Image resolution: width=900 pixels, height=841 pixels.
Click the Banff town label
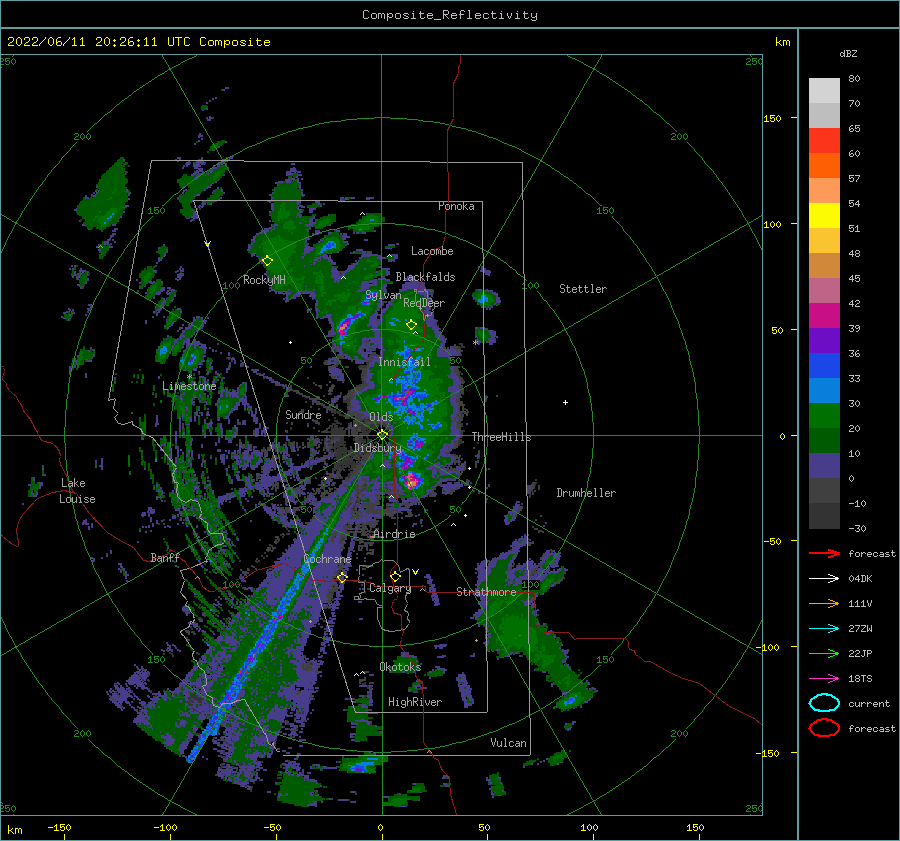tap(165, 557)
